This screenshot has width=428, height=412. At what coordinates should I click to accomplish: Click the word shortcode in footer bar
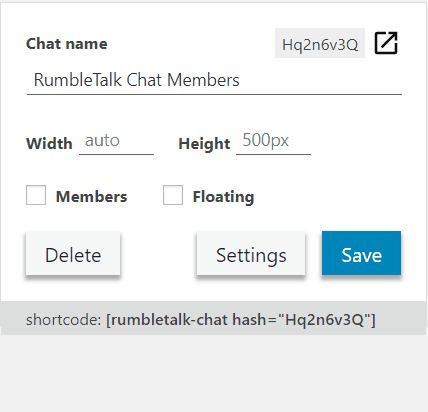[x=63, y=320]
